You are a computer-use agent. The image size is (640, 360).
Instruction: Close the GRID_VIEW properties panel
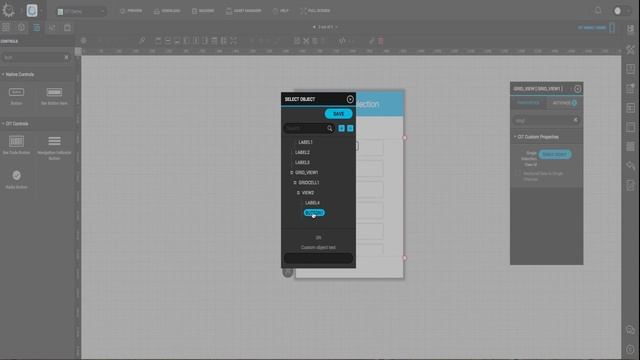577,89
